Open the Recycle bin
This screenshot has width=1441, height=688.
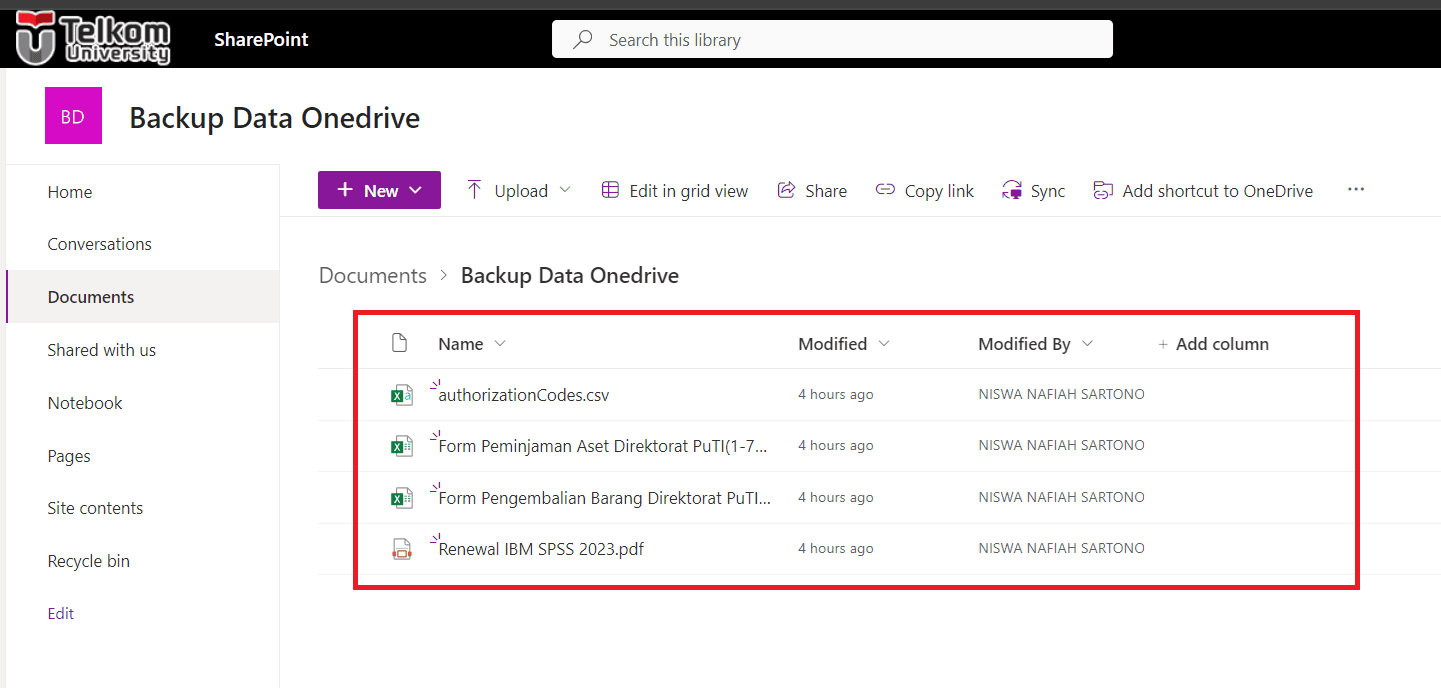click(89, 561)
